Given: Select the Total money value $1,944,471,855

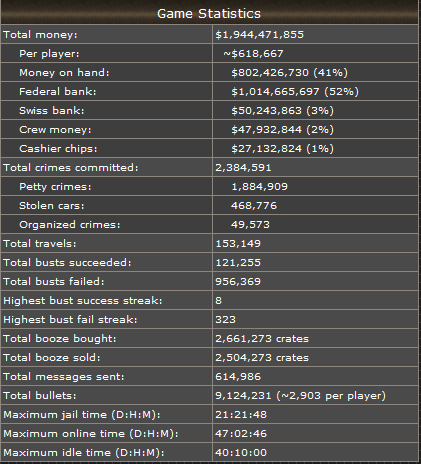Looking at the screenshot, I should (259, 35).
